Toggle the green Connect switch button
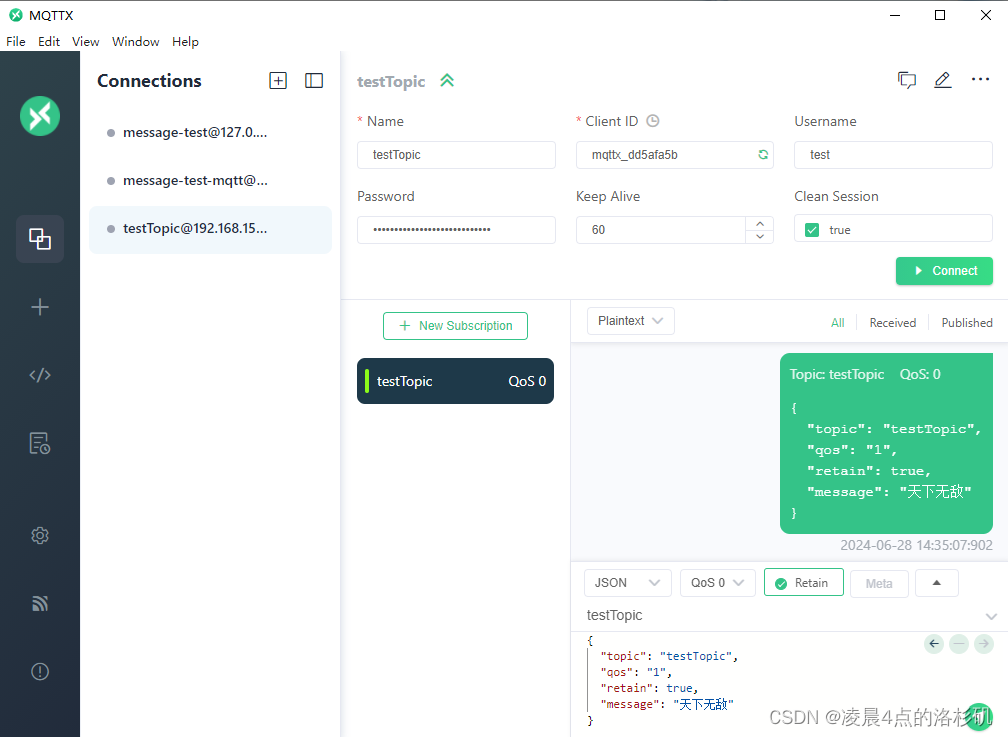 point(944,270)
